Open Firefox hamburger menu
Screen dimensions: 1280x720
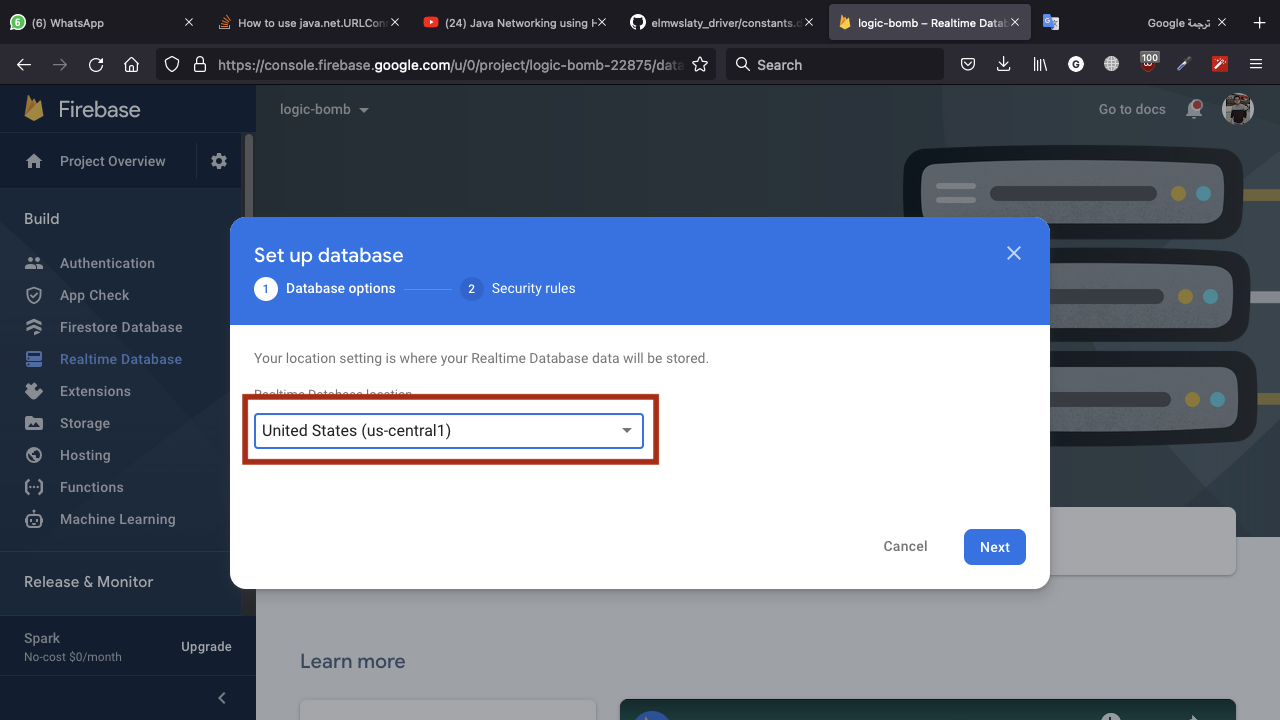(1256, 64)
